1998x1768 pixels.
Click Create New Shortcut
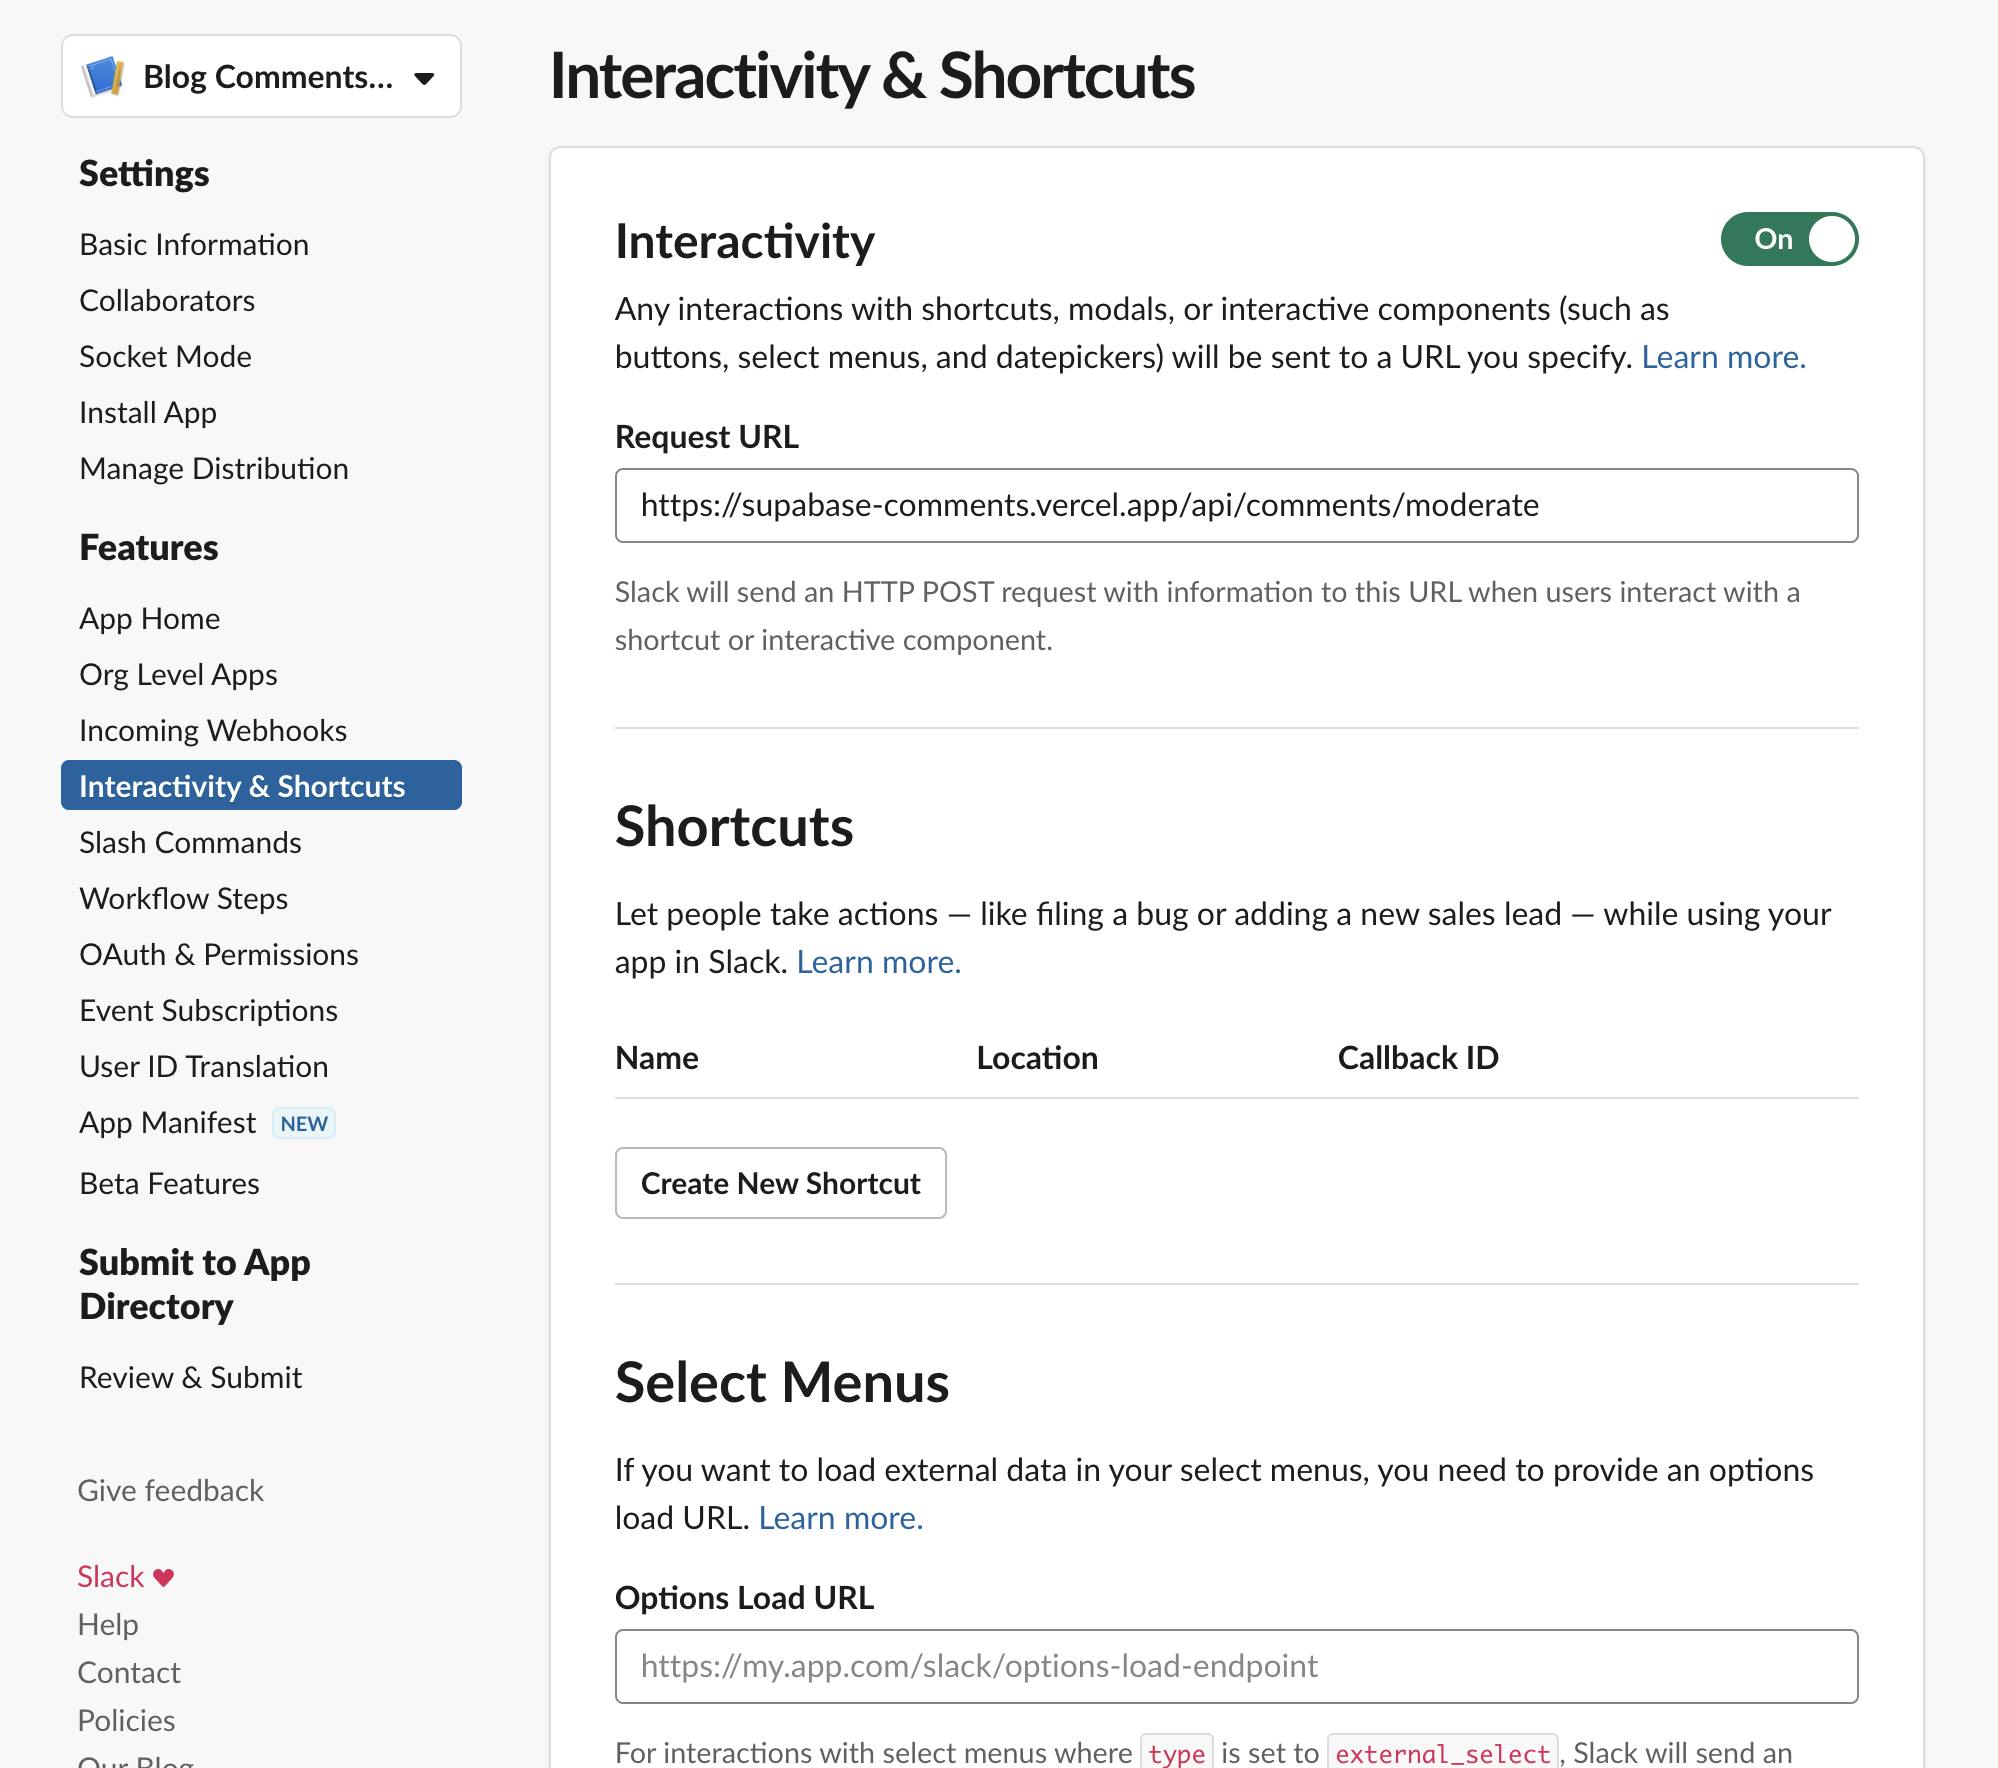[780, 1183]
